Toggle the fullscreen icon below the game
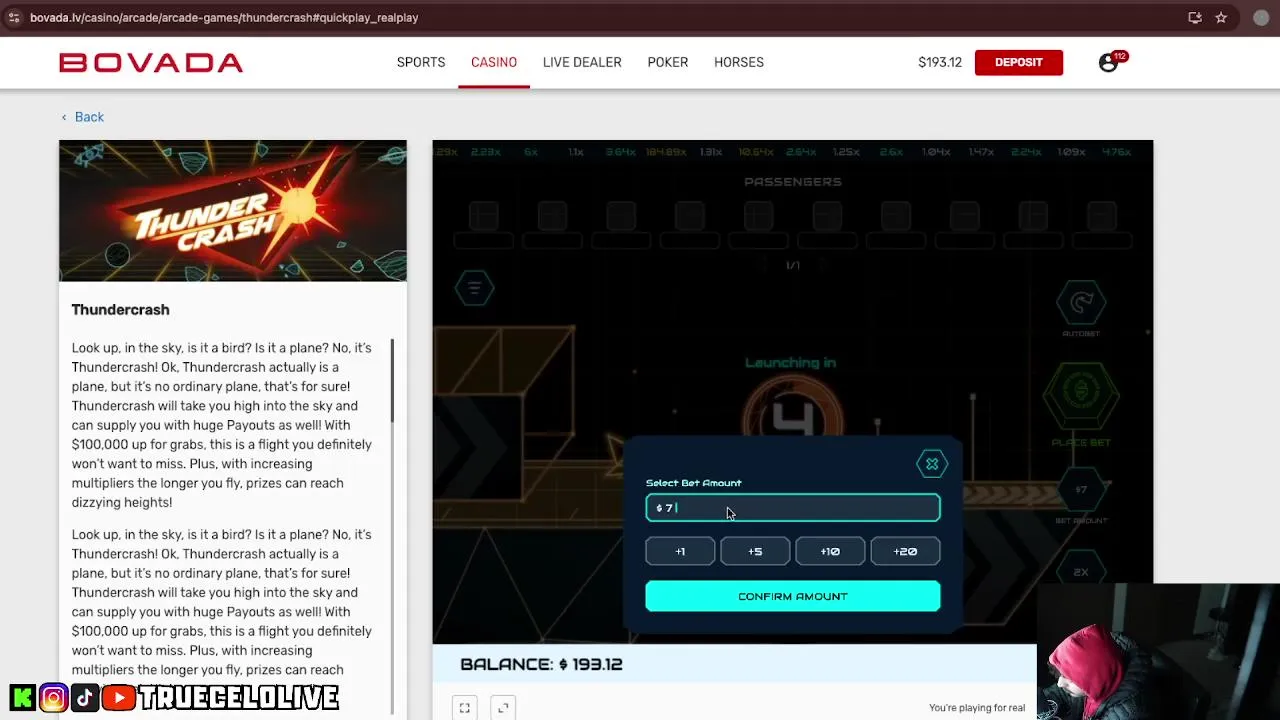Screen dimensions: 1280x720 tap(465, 708)
